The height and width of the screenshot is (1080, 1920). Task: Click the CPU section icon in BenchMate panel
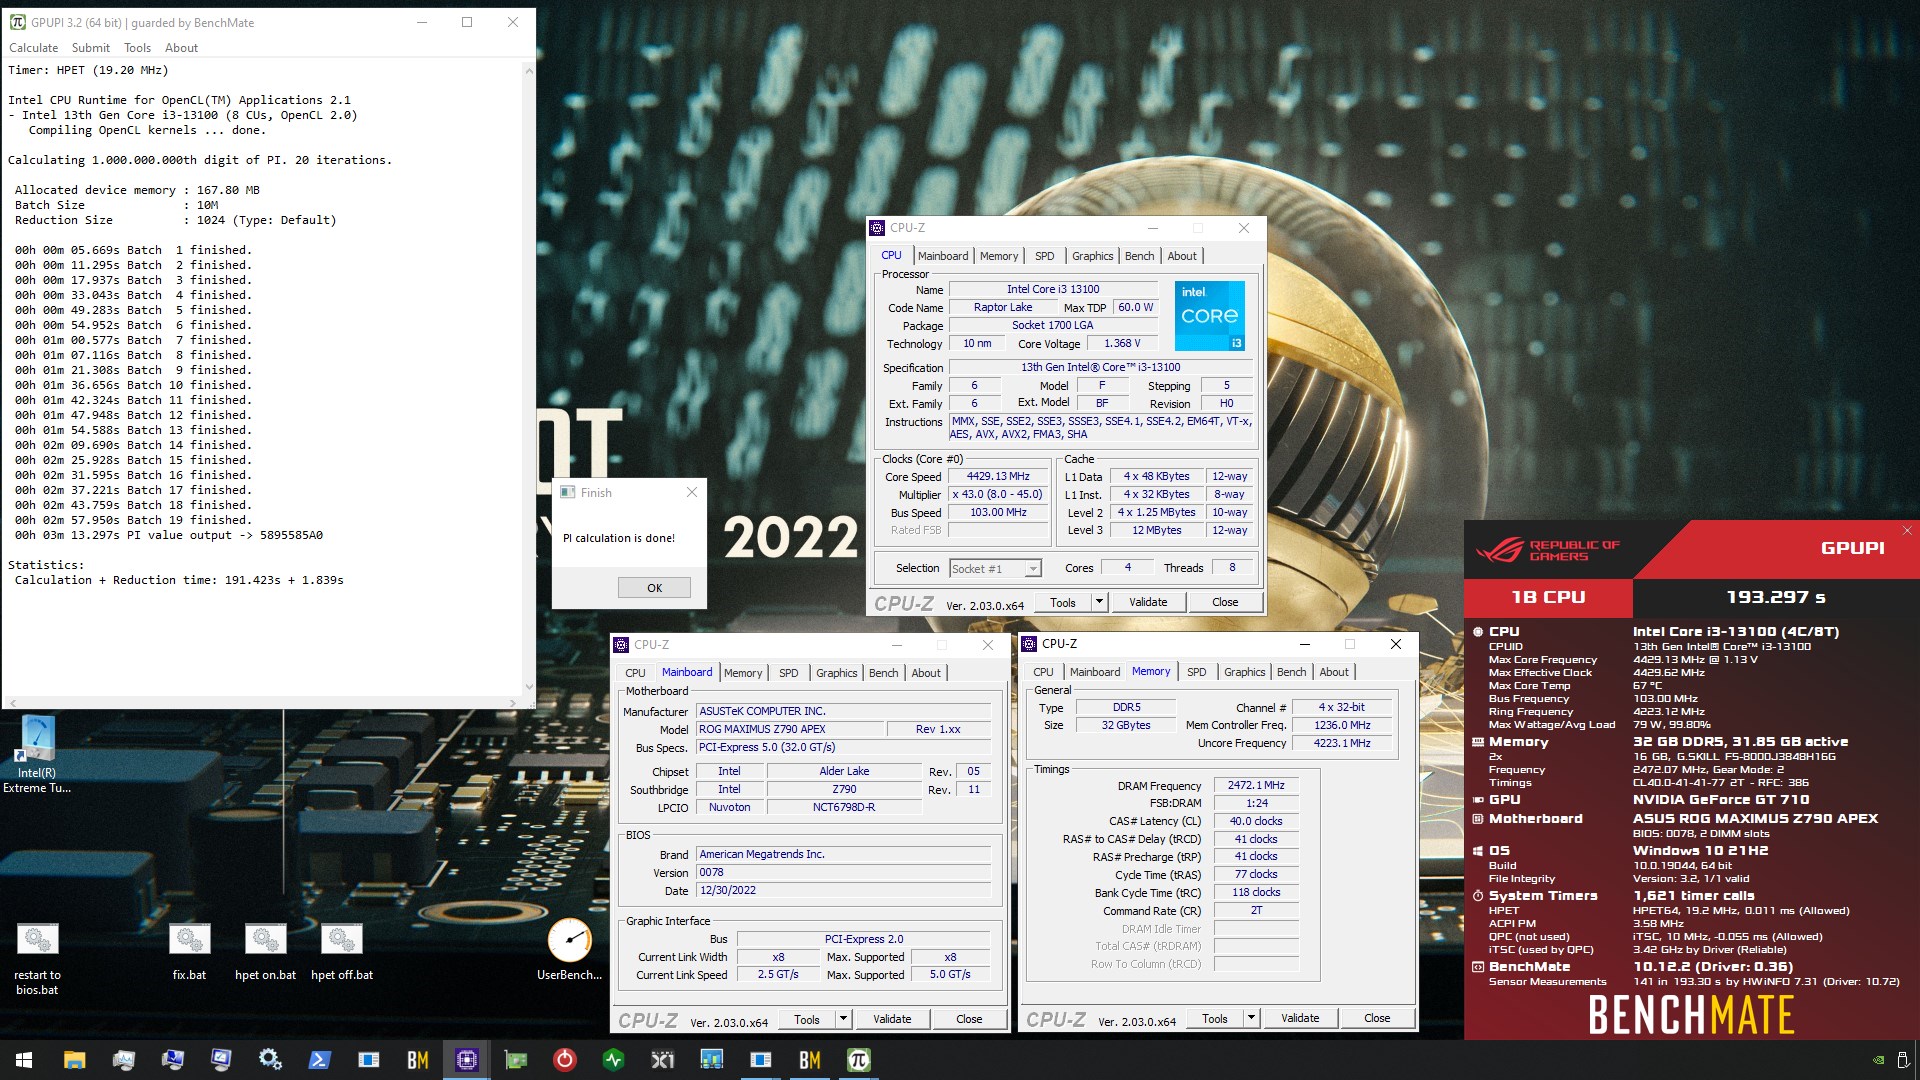(1478, 632)
